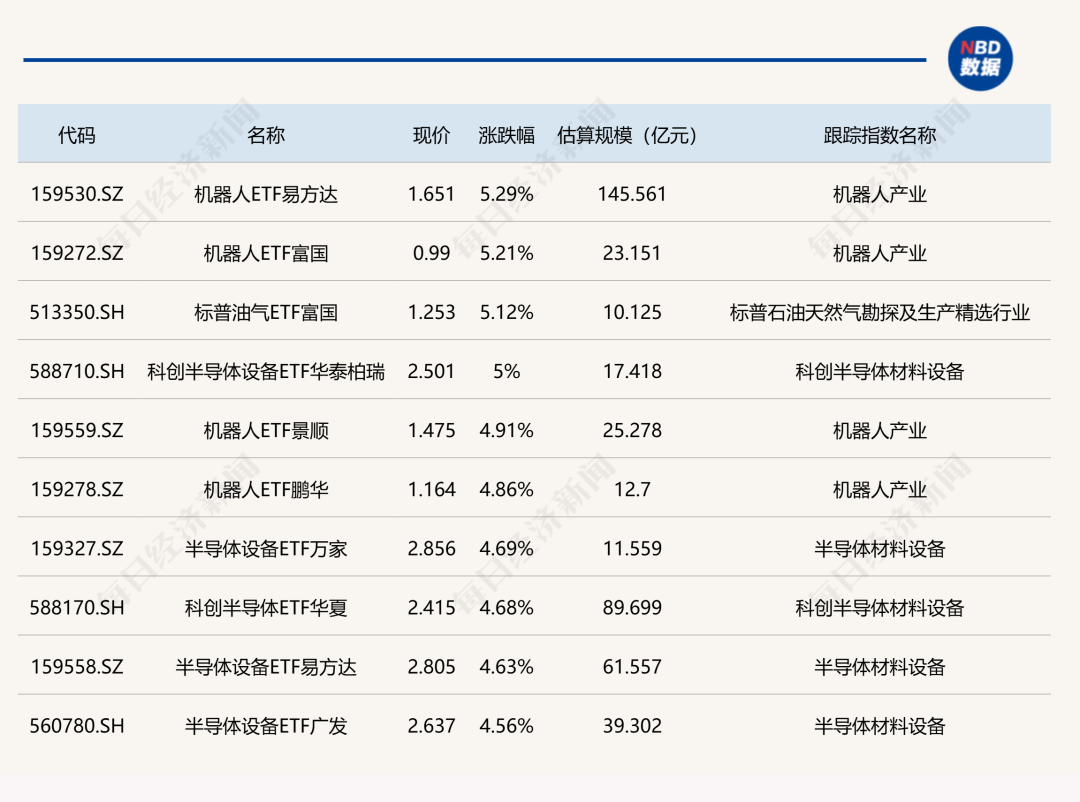This screenshot has width=1080, height=802.
Task: Click change value 4.68%
Action: point(506,608)
